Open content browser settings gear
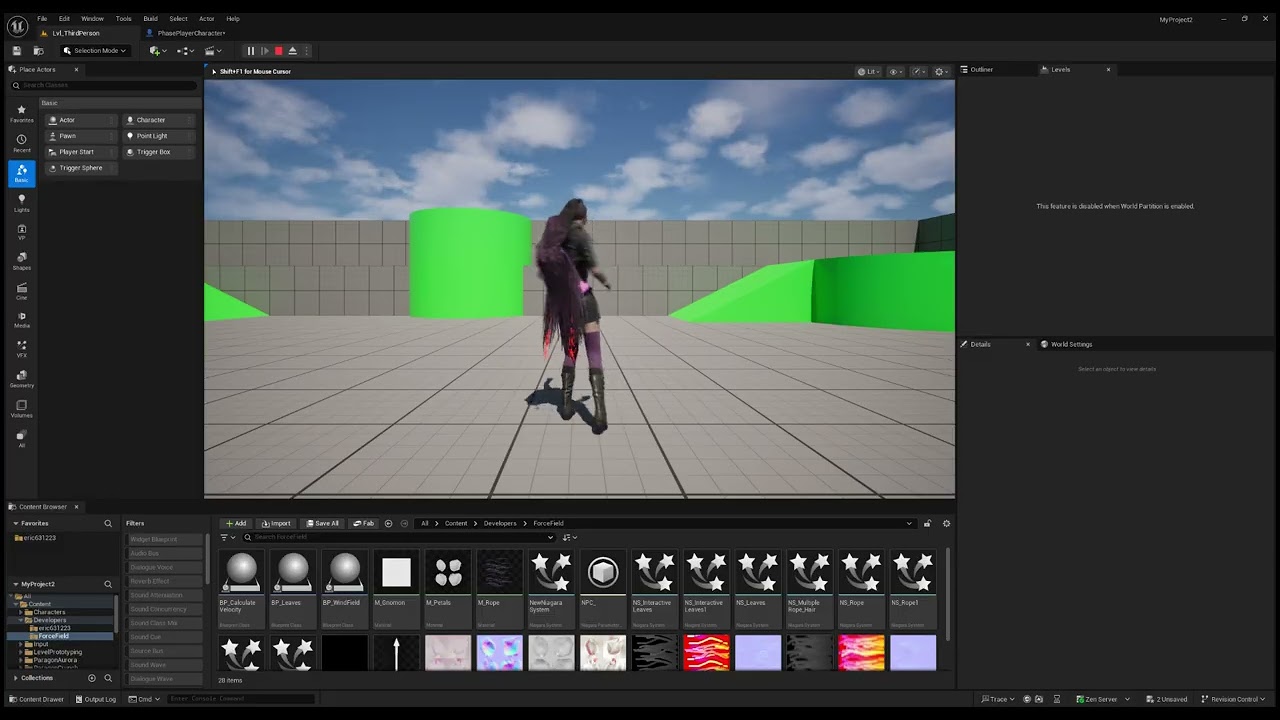The width and height of the screenshot is (1280, 720). click(946, 524)
